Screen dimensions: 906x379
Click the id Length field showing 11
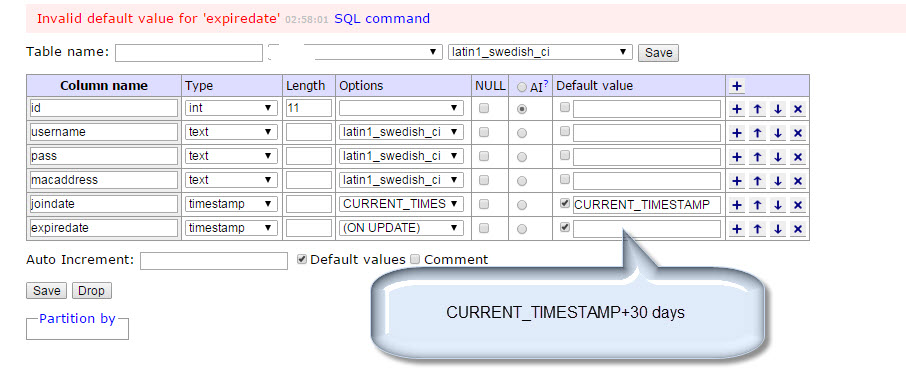[309, 108]
